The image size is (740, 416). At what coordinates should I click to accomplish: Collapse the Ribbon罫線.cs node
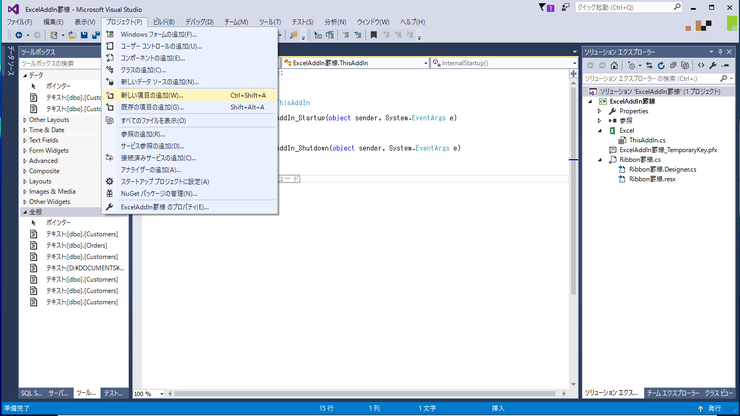(600, 160)
